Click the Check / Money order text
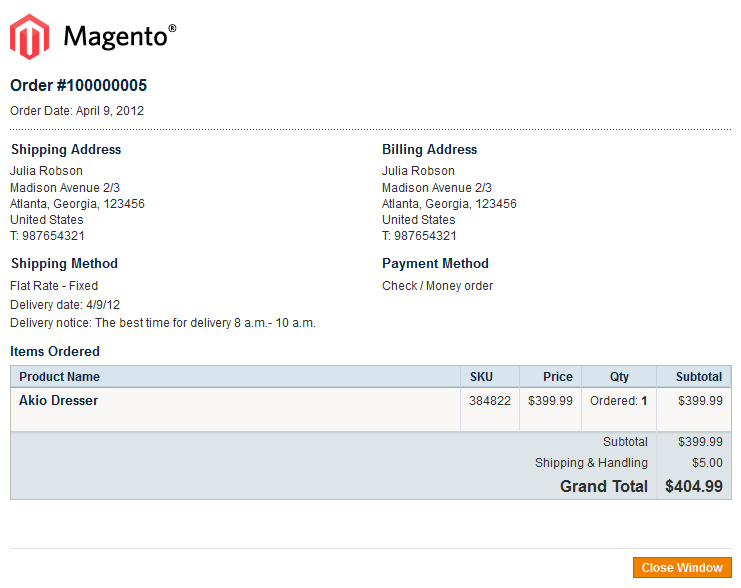The width and height of the screenshot is (741, 588). point(438,286)
